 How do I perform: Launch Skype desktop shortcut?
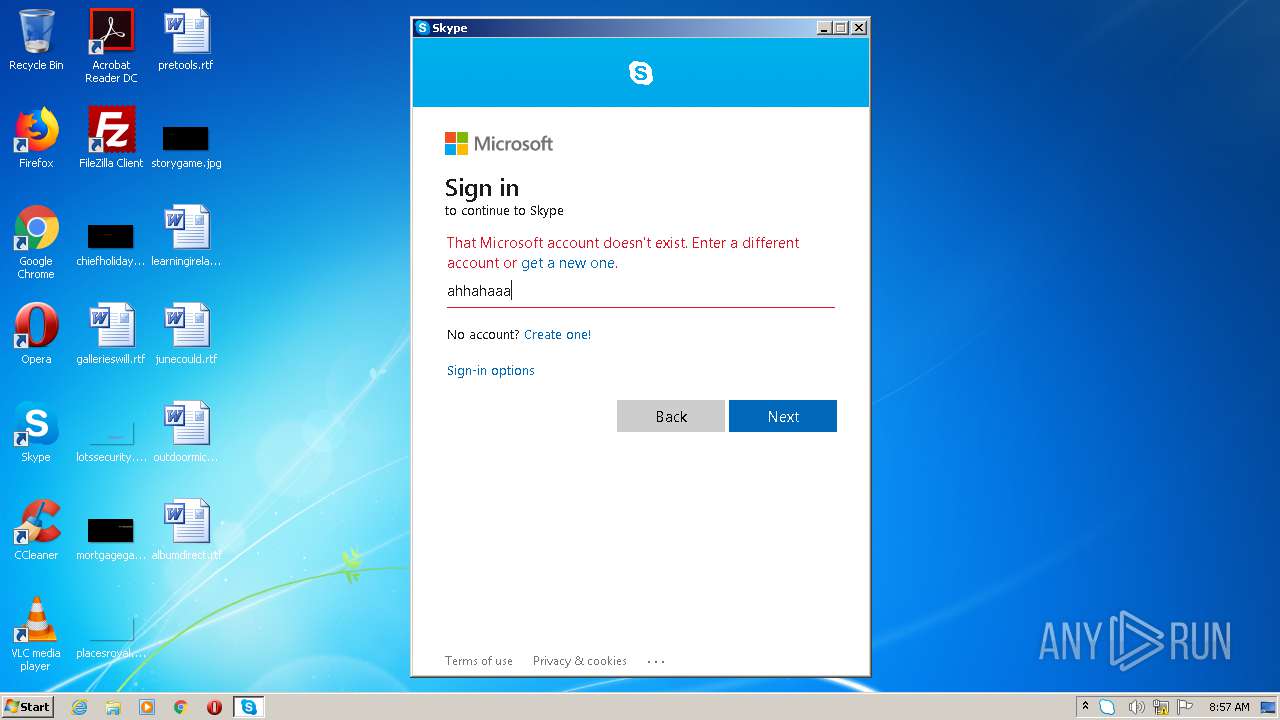click(x=36, y=432)
